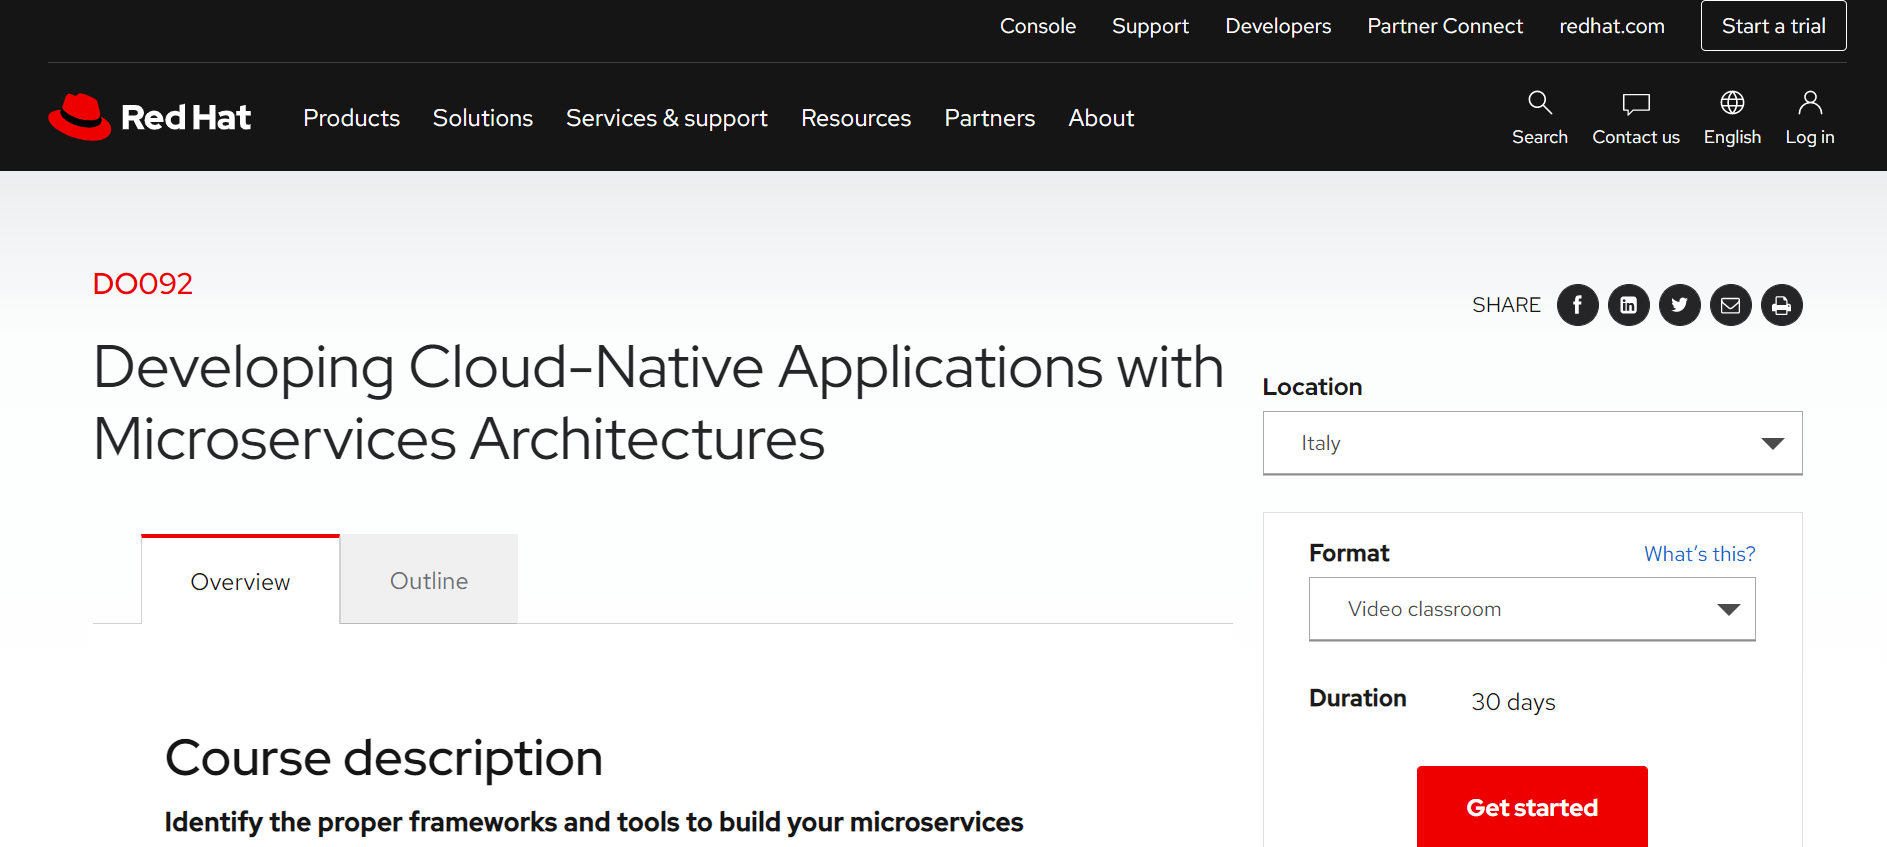Screen dimensions: 1887x847
Task: Open the Search icon
Action: pyautogui.click(x=1540, y=117)
